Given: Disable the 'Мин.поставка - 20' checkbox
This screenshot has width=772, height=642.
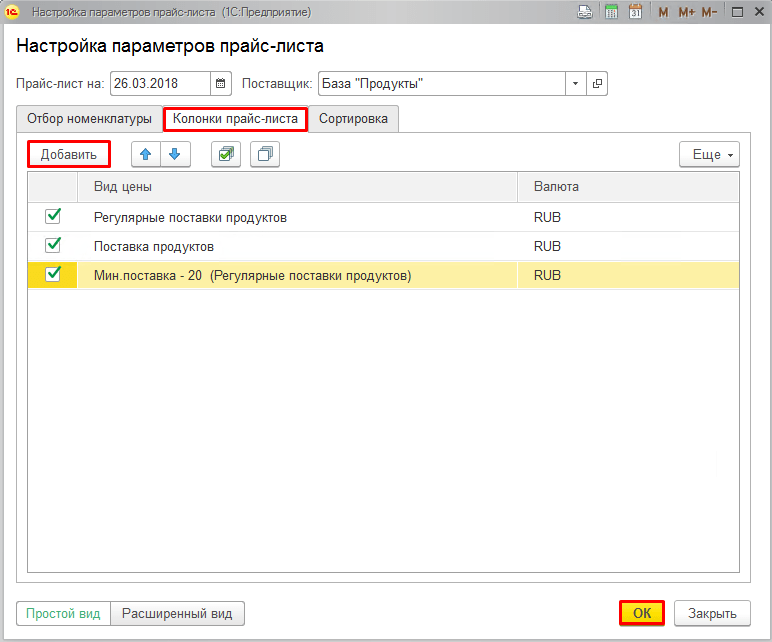Looking at the screenshot, I should [x=53, y=275].
